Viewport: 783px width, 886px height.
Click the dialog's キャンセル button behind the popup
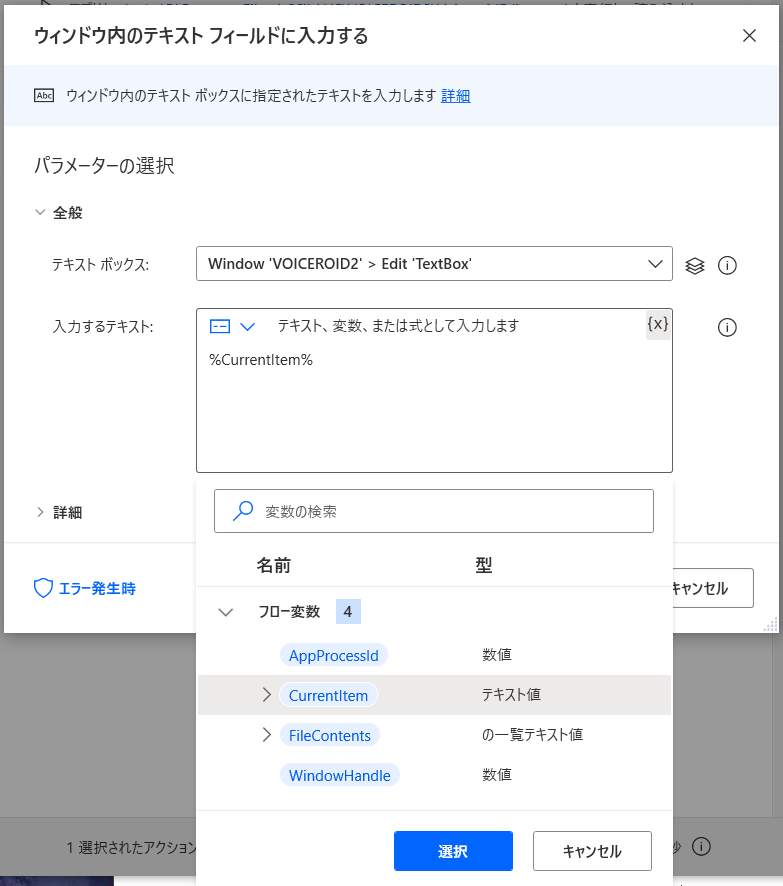(713, 588)
